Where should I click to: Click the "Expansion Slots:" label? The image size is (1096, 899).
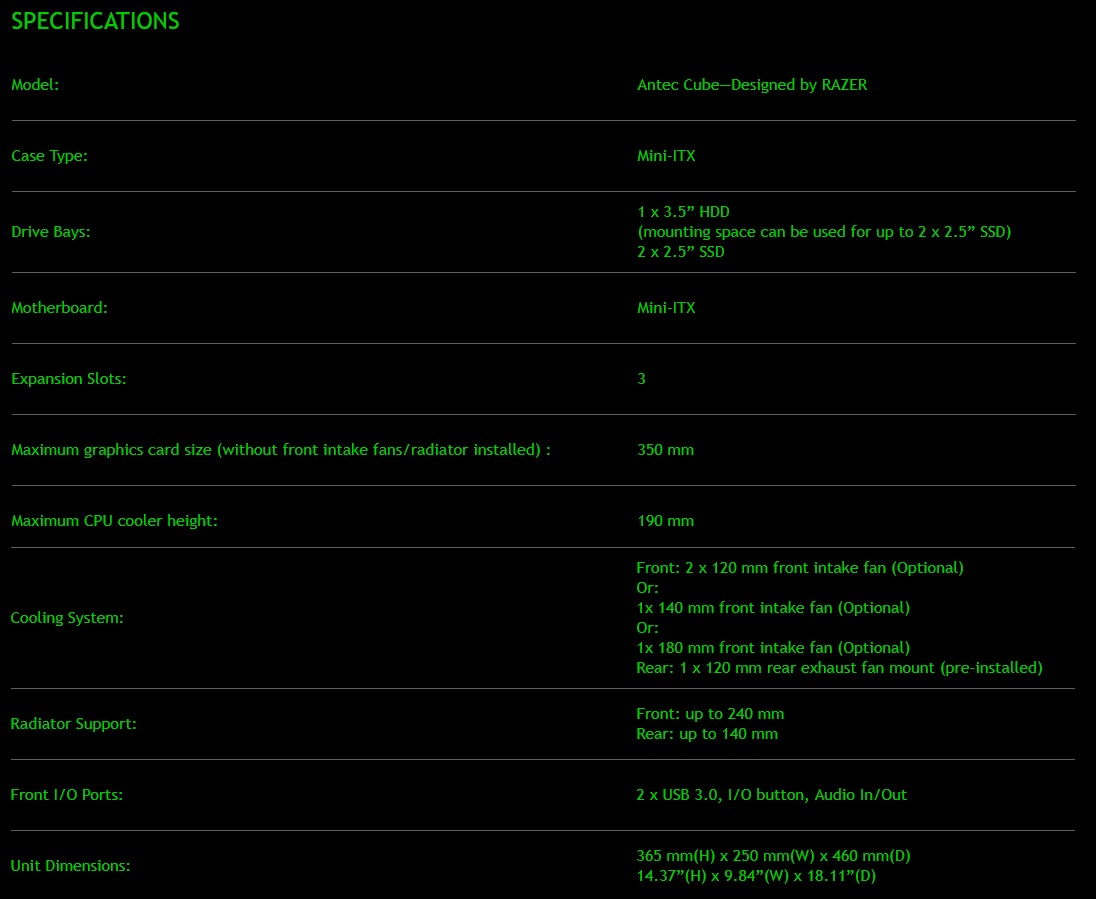pyautogui.click(x=68, y=379)
